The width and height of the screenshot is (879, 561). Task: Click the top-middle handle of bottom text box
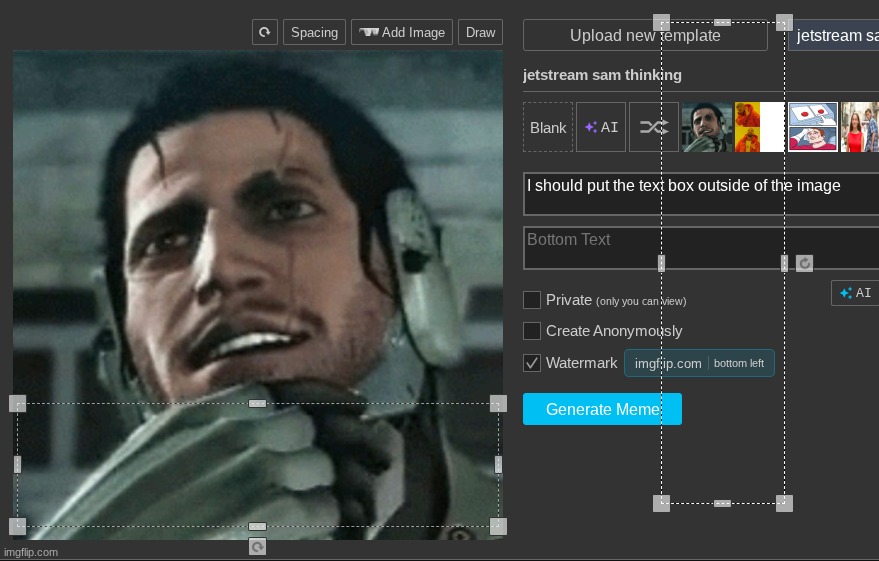[x=257, y=404]
